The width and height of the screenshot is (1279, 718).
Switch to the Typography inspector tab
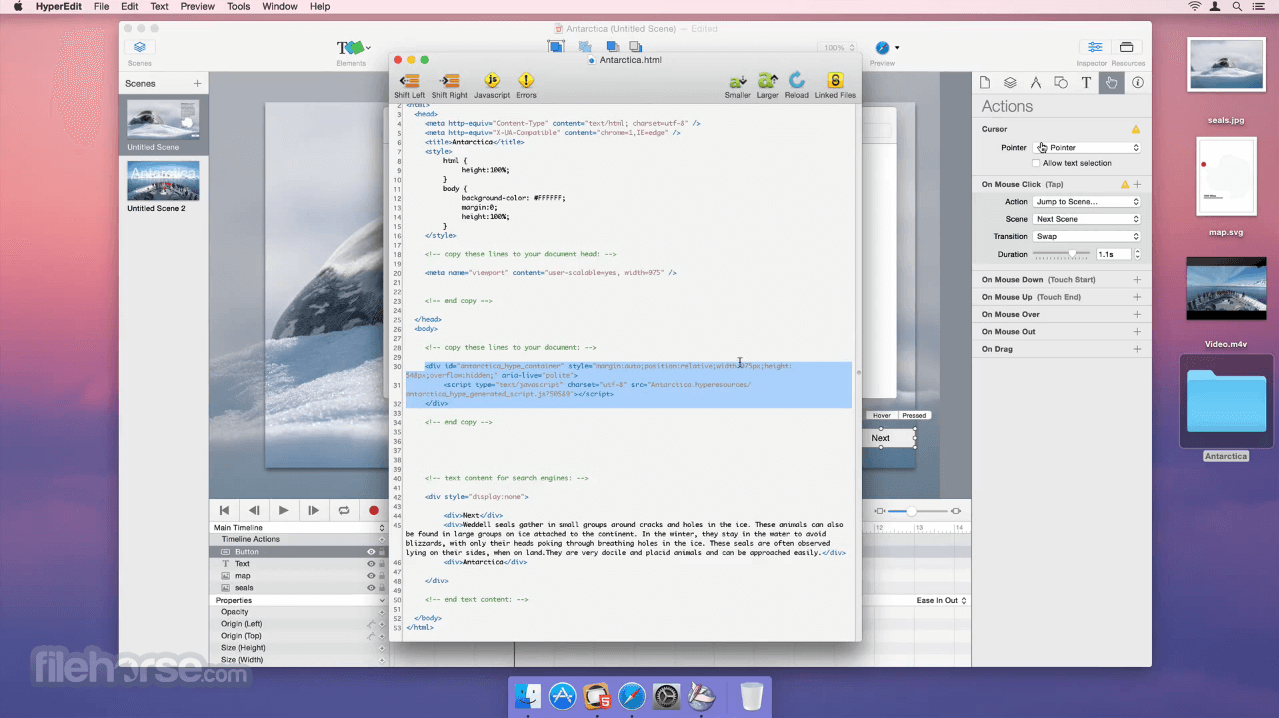coord(1086,83)
